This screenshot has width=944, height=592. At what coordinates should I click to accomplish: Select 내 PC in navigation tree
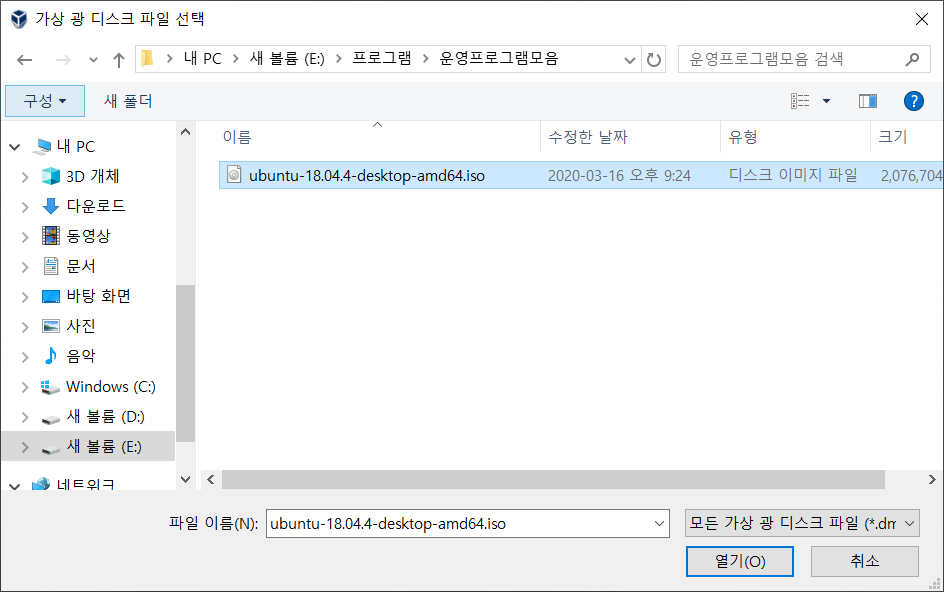point(75,146)
